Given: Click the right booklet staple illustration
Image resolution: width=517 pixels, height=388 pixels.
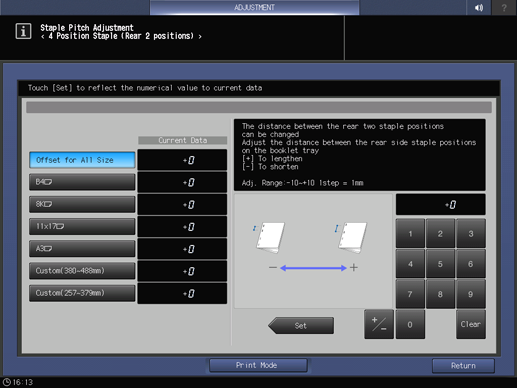Looking at the screenshot, I should [351, 237].
